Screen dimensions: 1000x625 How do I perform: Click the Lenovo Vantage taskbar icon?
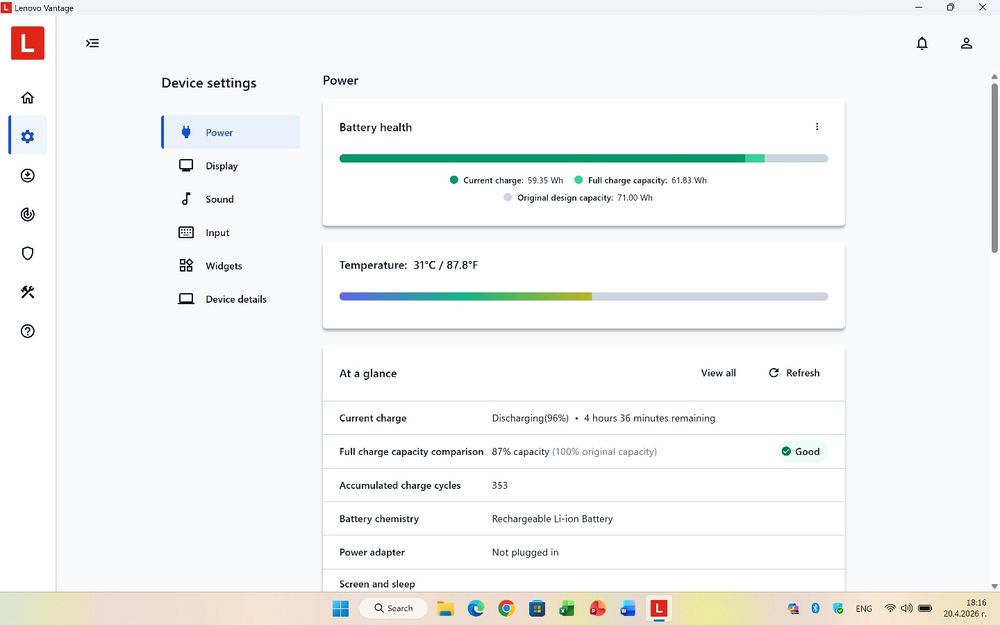(x=658, y=608)
